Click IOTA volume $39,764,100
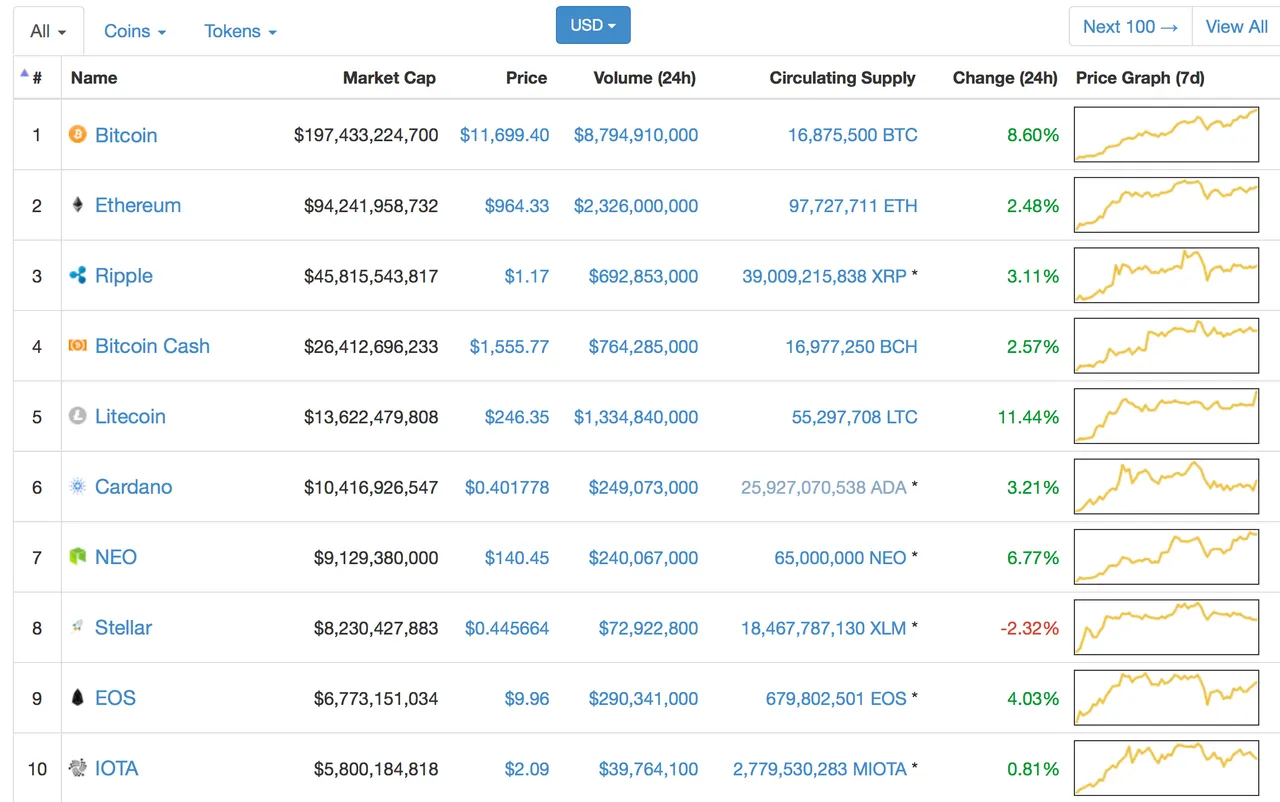The image size is (1280, 802). coord(648,769)
